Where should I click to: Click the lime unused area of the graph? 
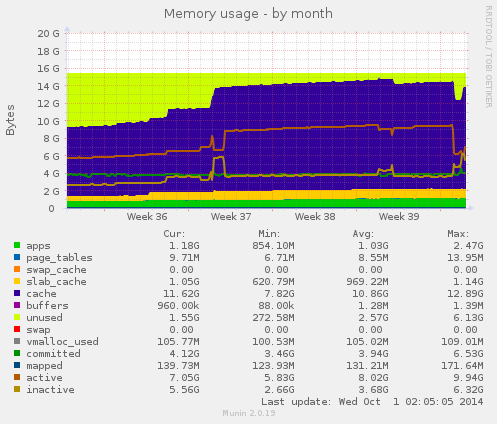click(133, 97)
